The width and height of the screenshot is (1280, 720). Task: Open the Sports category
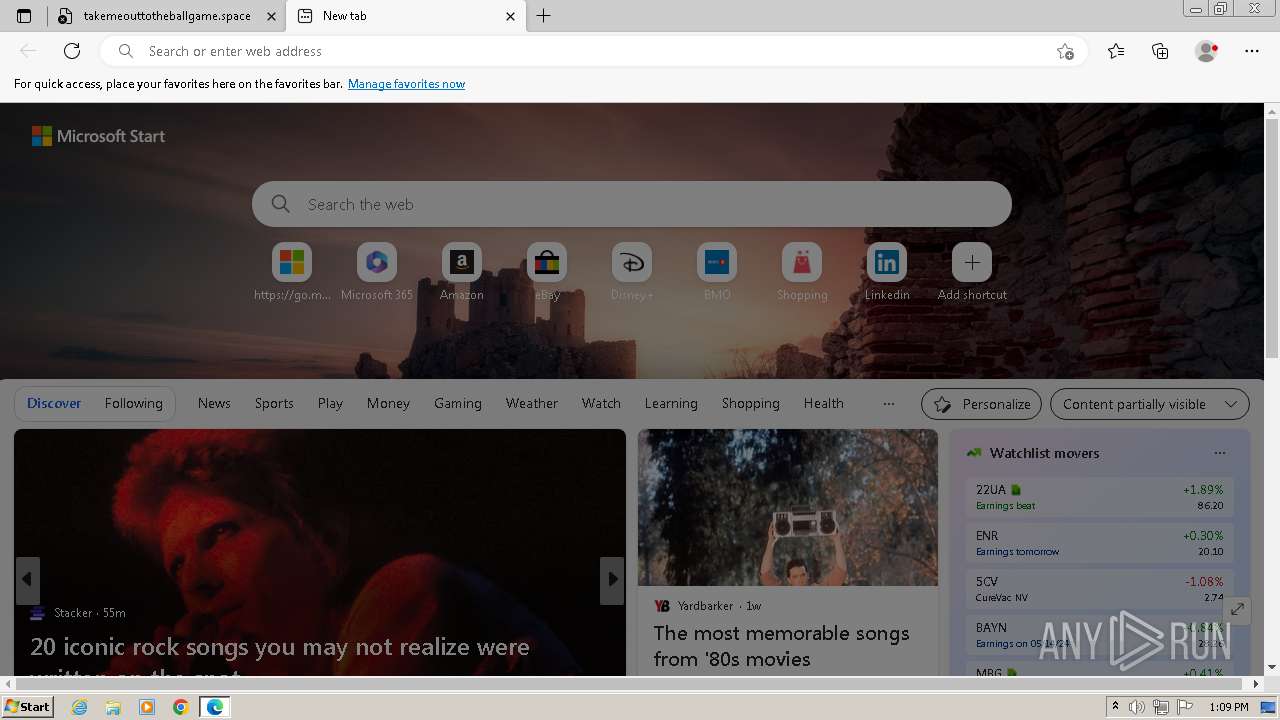(x=274, y=403)
